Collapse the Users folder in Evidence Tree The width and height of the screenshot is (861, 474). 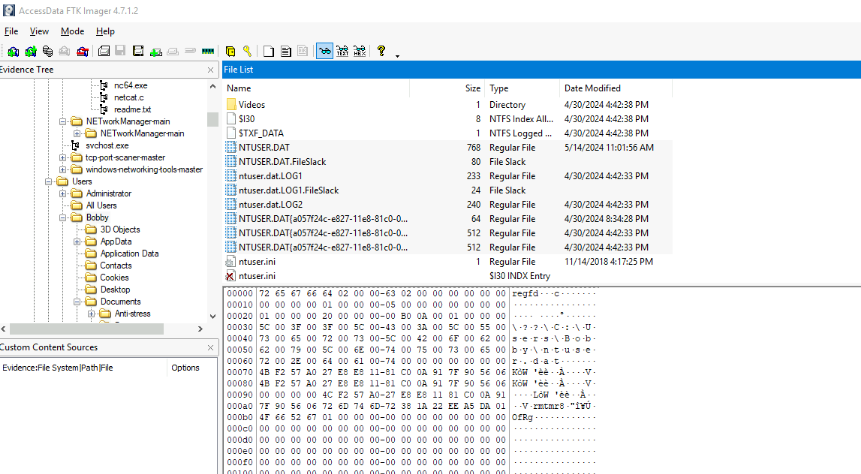pos(50,181)
